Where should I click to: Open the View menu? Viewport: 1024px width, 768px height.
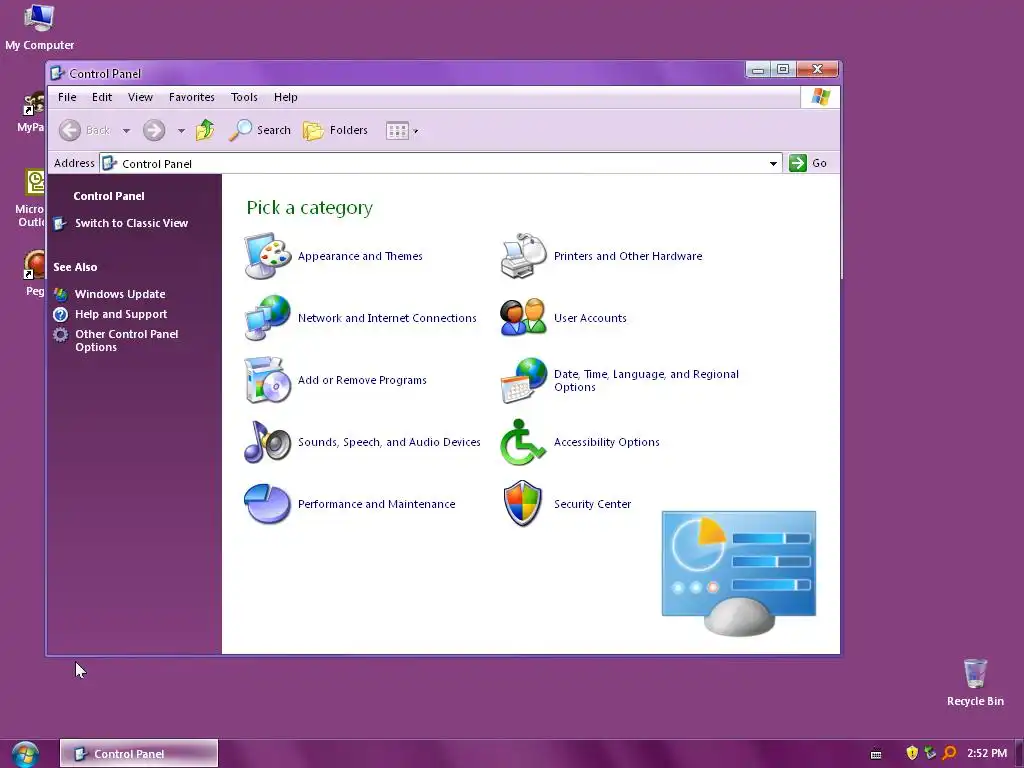coord(140,97)
